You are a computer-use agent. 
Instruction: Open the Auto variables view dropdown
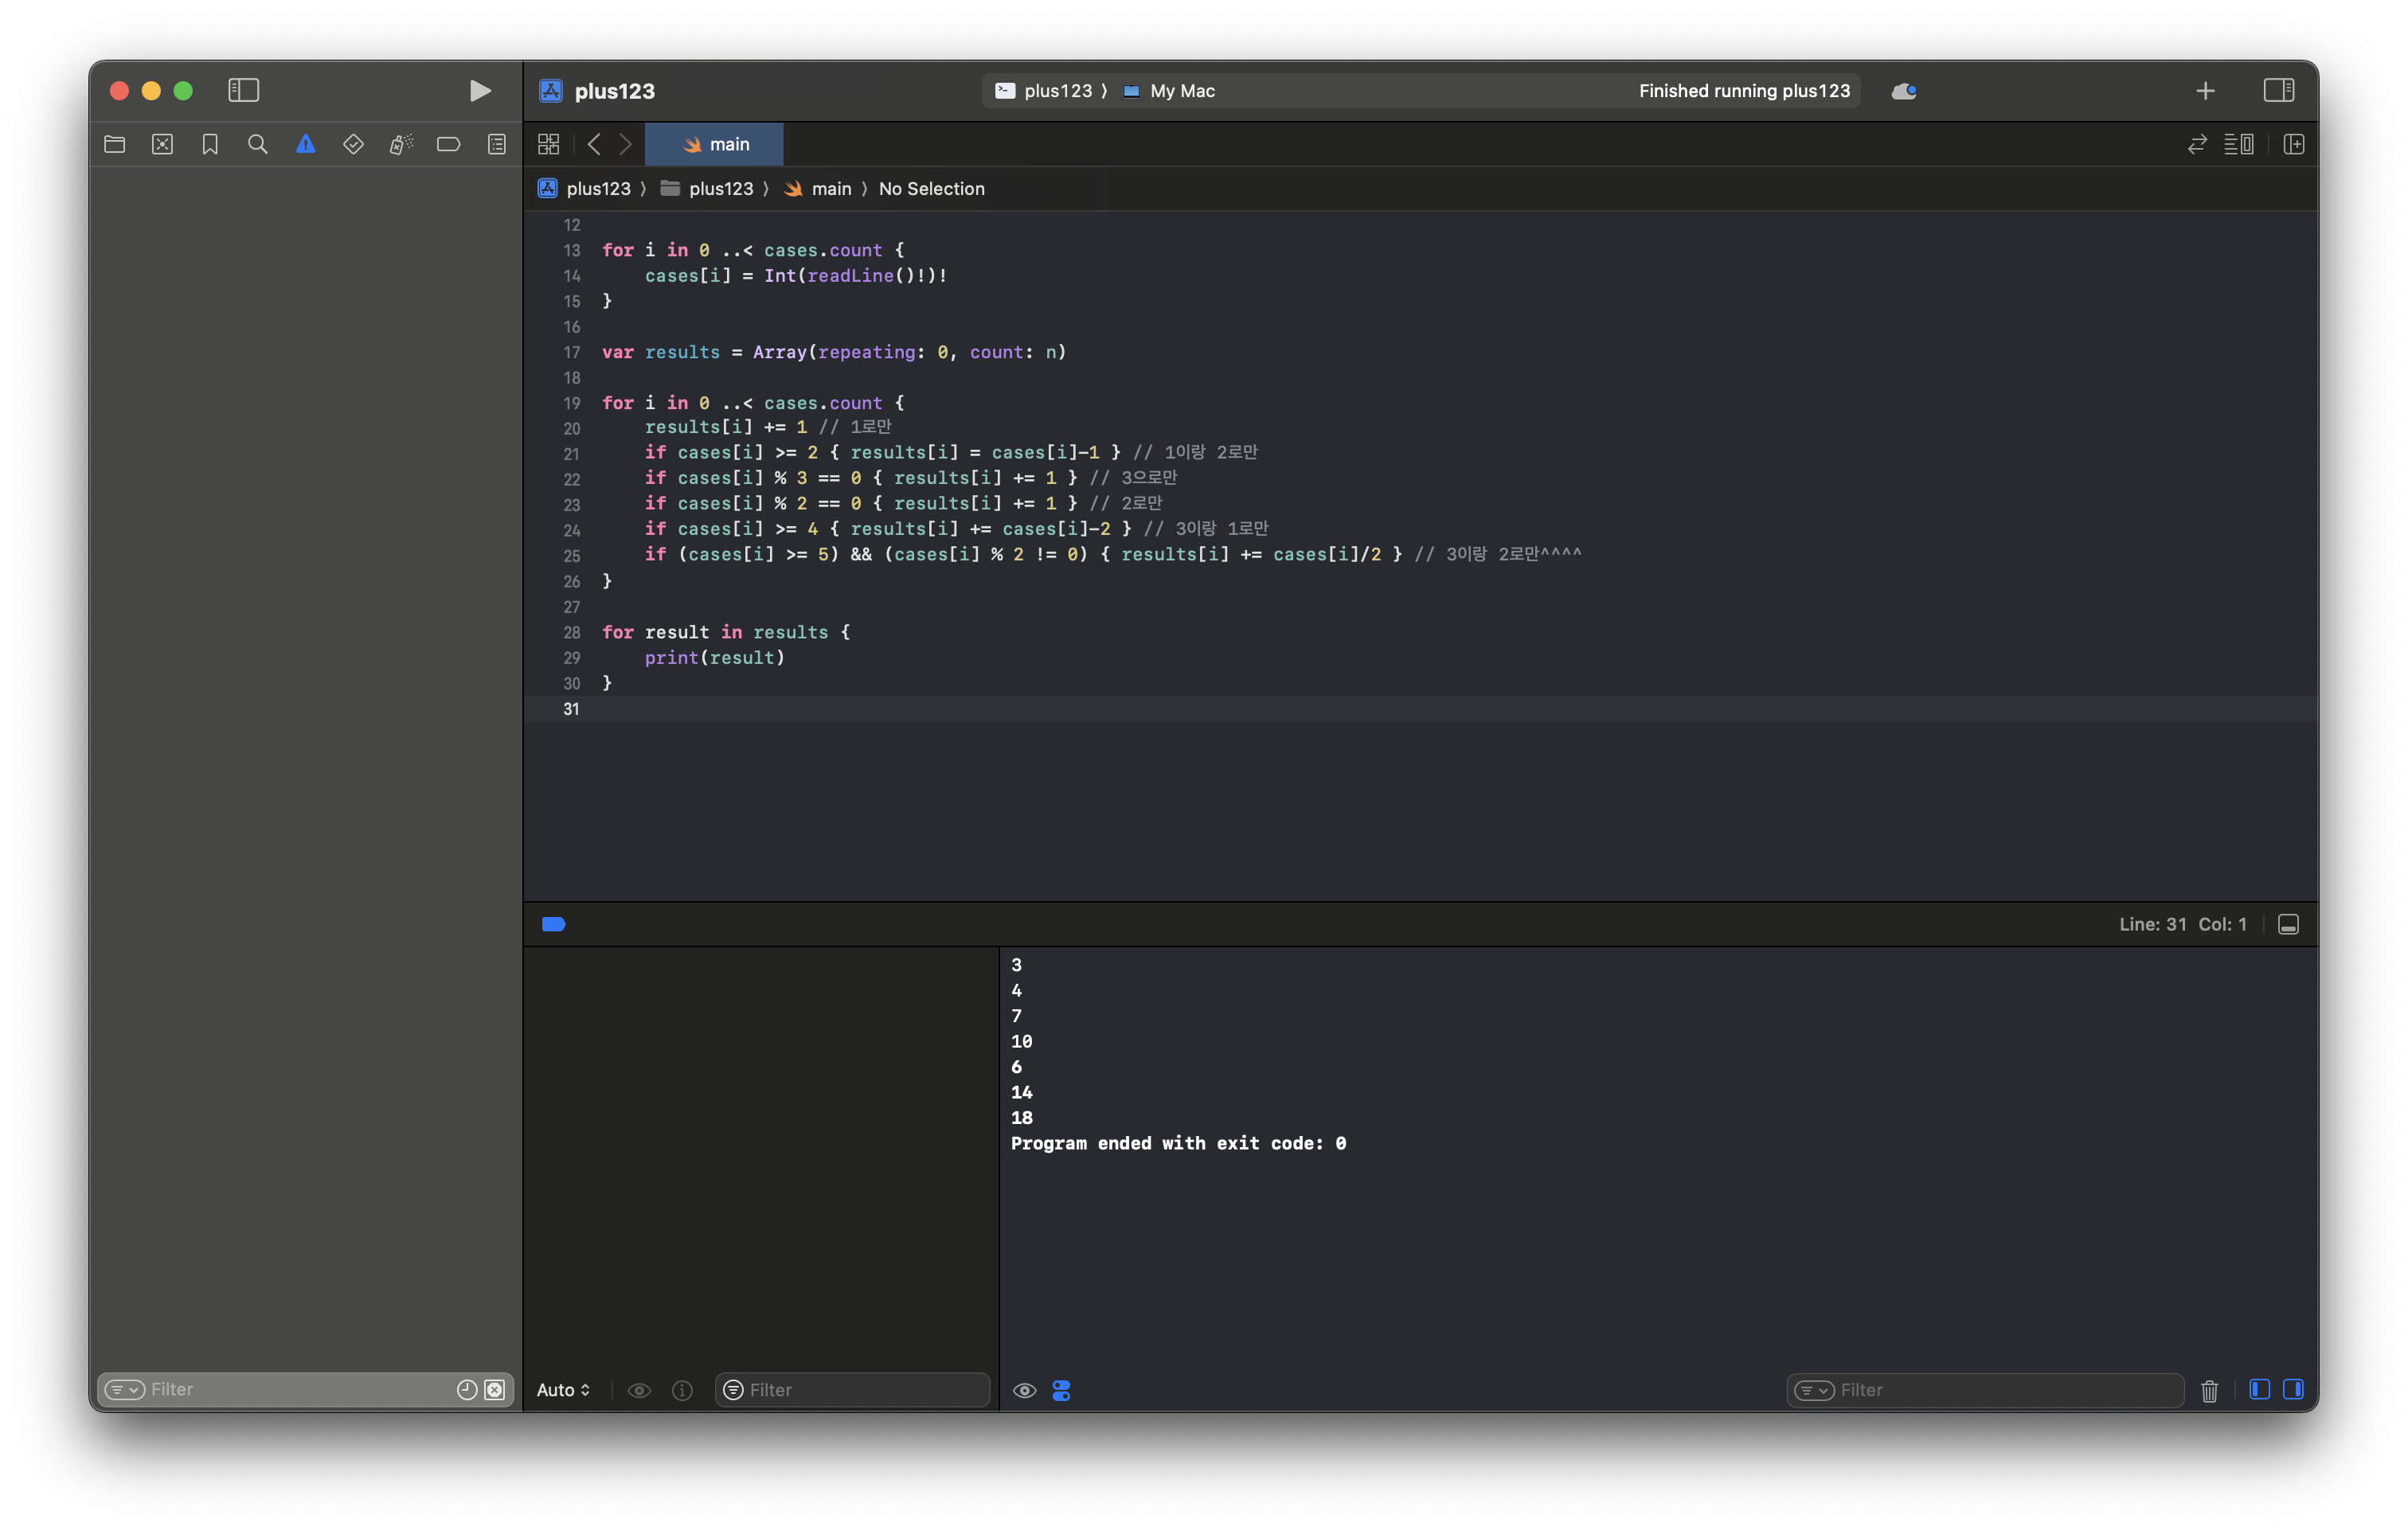563,1390
